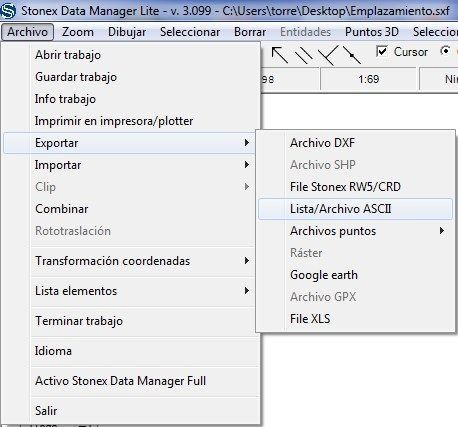Select the perpendicular line tool icon
This screenshot has height=427, width=458.
[x=328, y=55]
